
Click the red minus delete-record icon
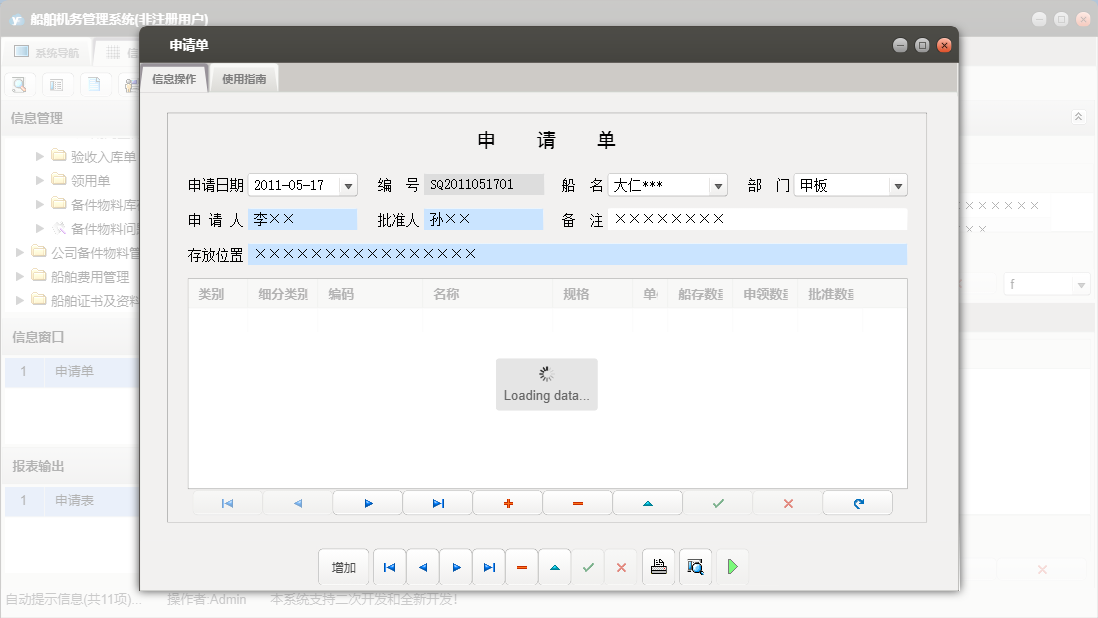point(577,503)
